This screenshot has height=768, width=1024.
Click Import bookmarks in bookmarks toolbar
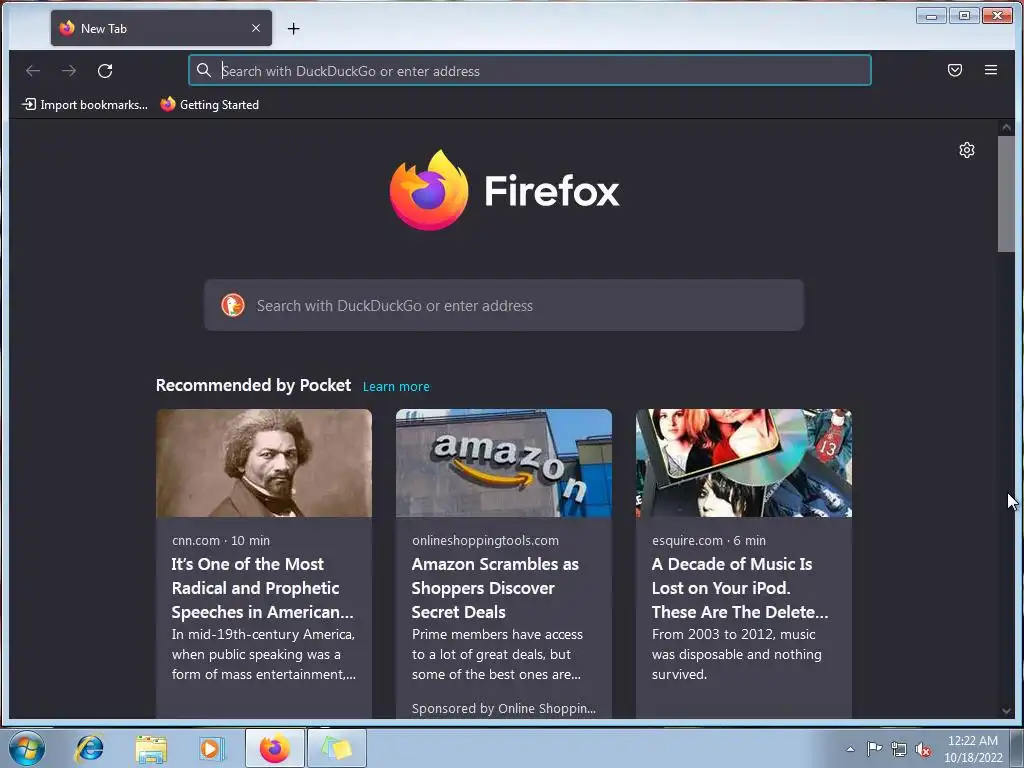click(x=85, y=104)
